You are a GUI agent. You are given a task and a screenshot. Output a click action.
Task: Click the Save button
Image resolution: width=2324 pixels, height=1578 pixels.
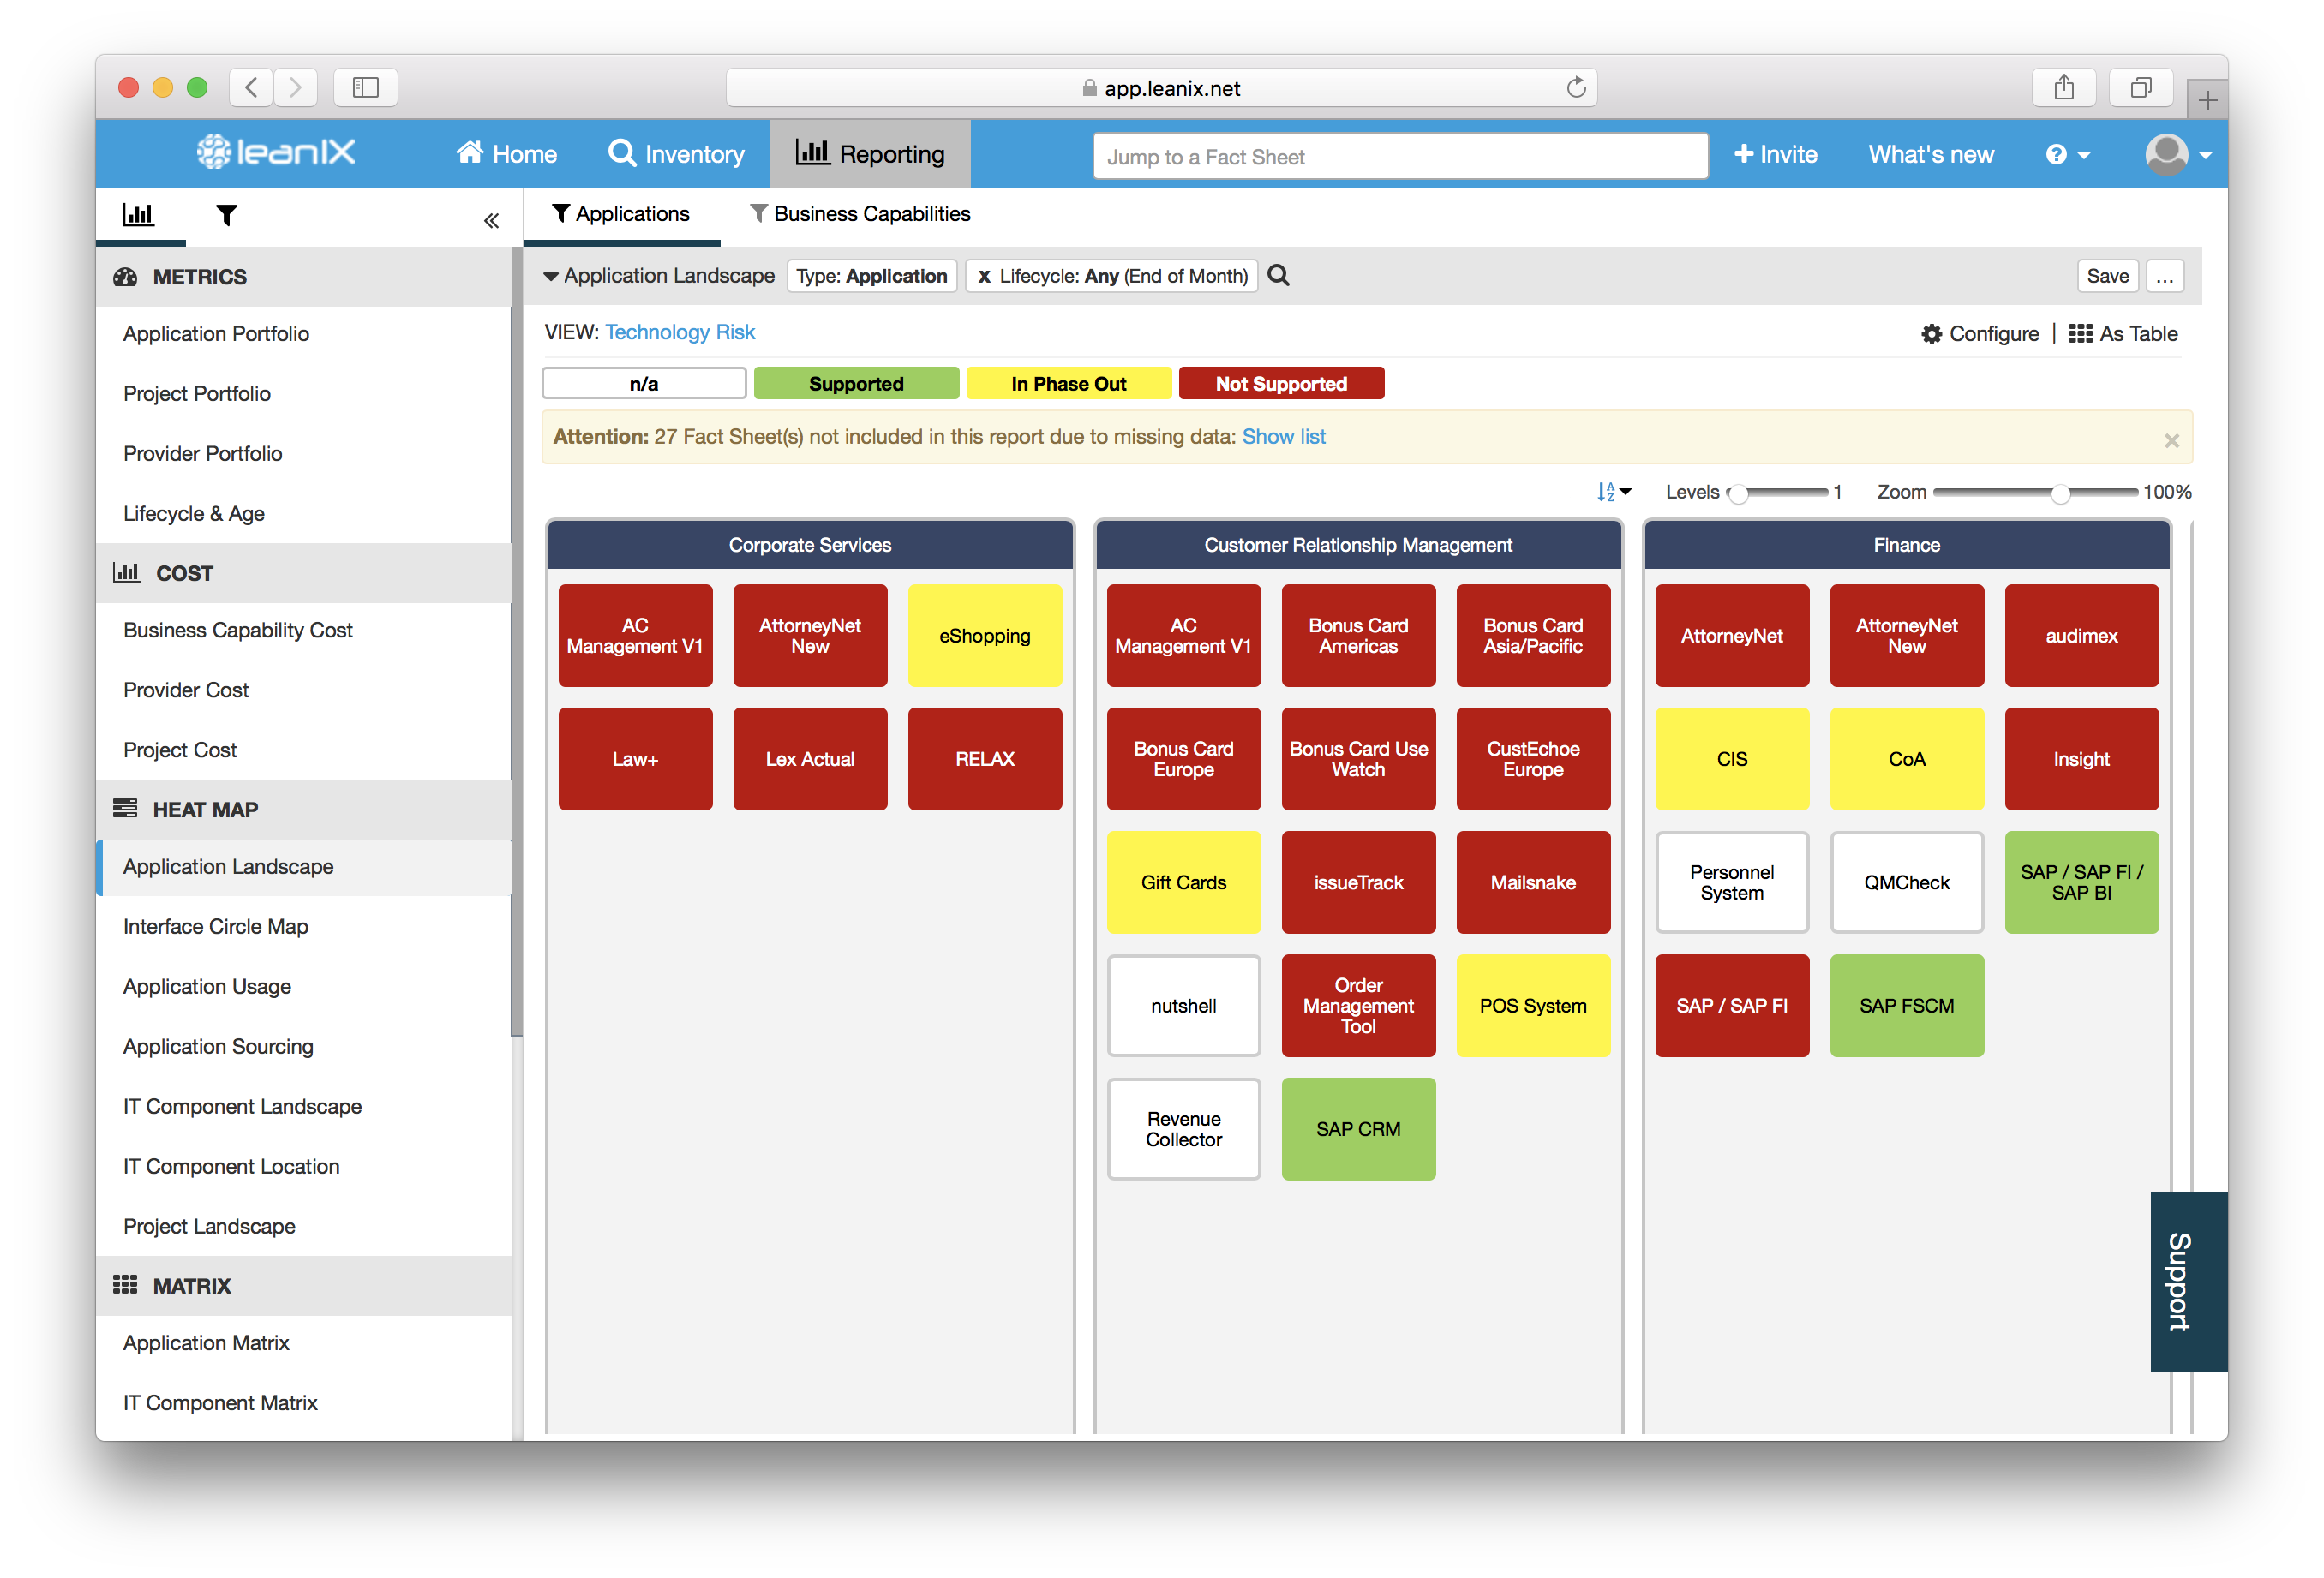coord(2106,276)
